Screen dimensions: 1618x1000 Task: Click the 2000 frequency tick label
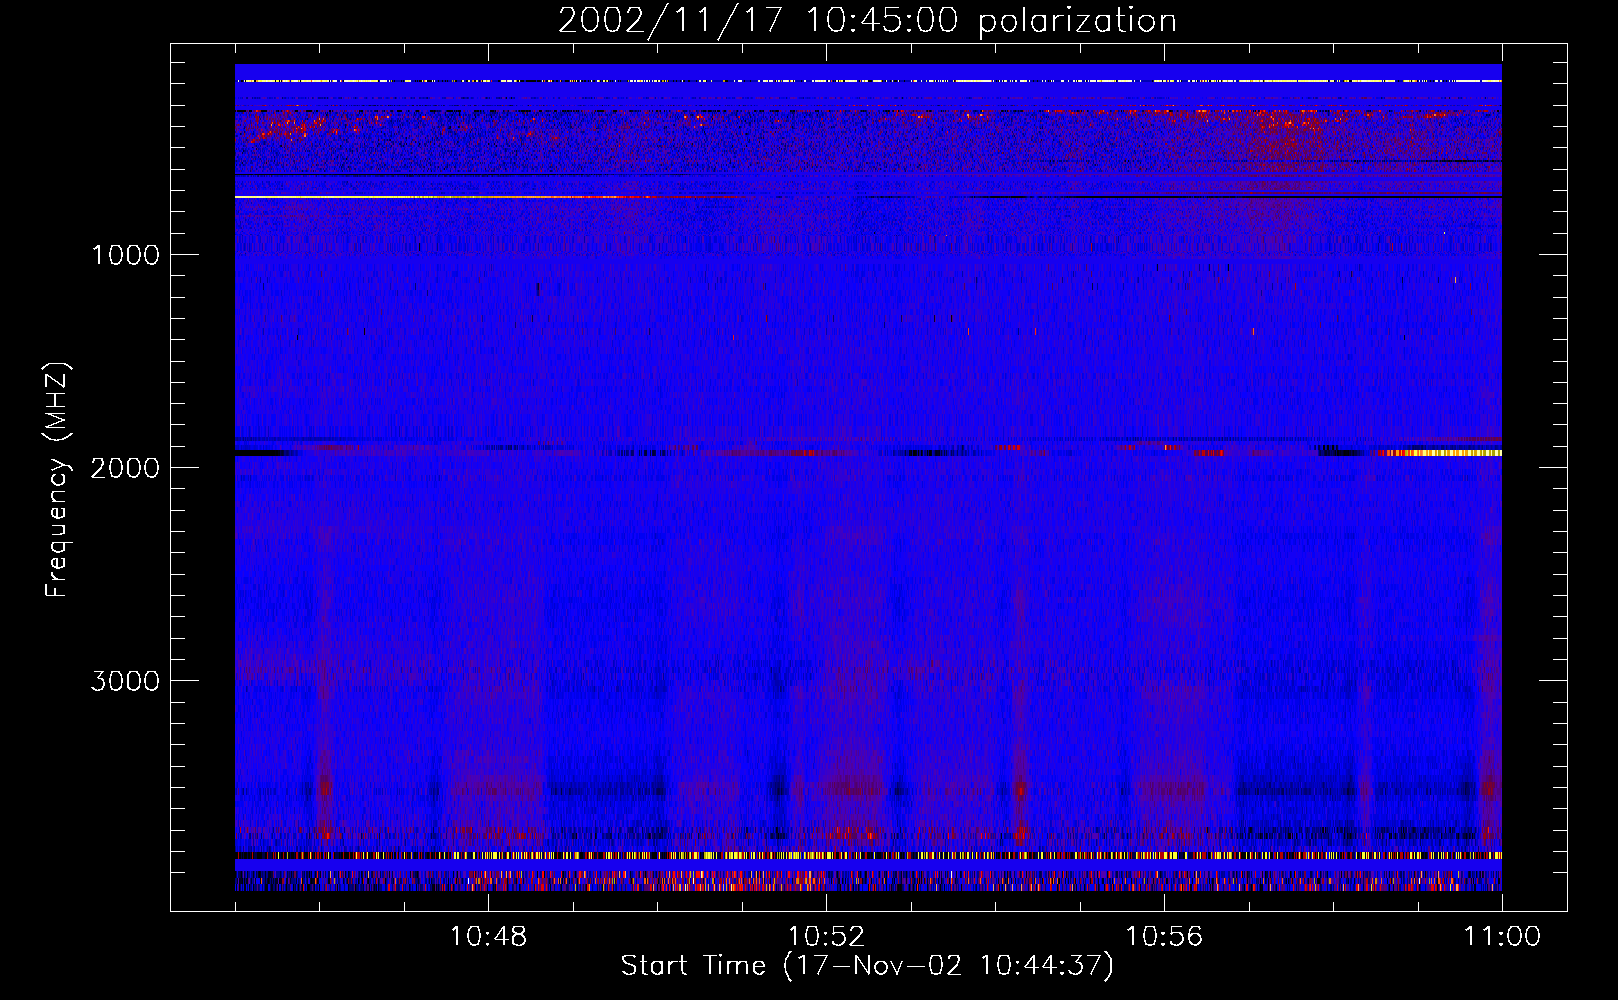[x=125, y=468]
